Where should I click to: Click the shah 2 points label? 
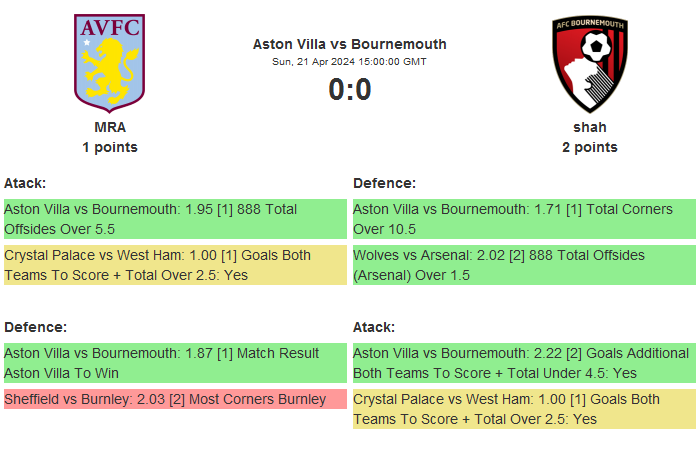(x=590, y=147)
